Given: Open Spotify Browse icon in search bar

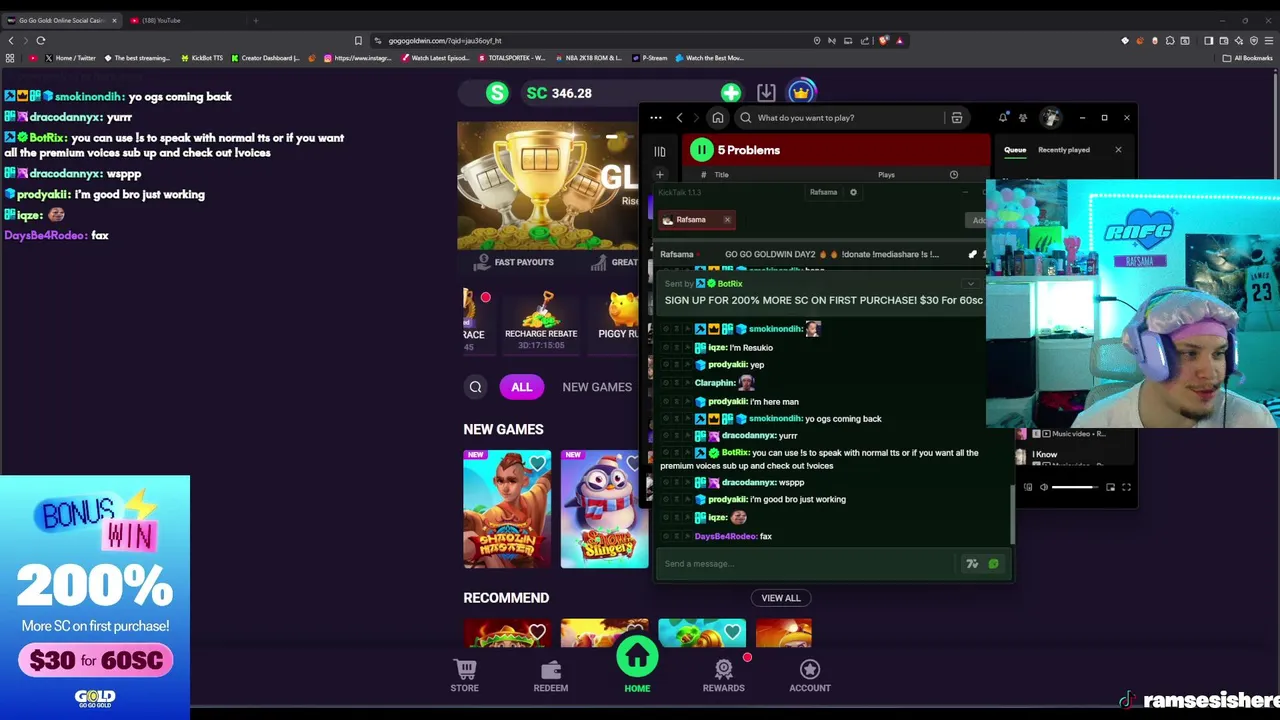Looking at the screenshot, I should pyautogui.click(x=957, y=118).
